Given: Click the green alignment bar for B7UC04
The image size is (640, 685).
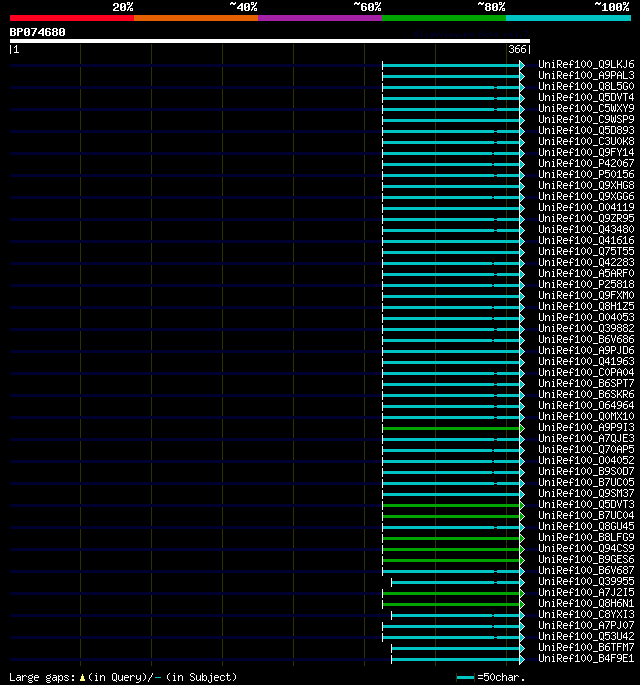Looking at the screenshot, I should click(x=451, y=516).
